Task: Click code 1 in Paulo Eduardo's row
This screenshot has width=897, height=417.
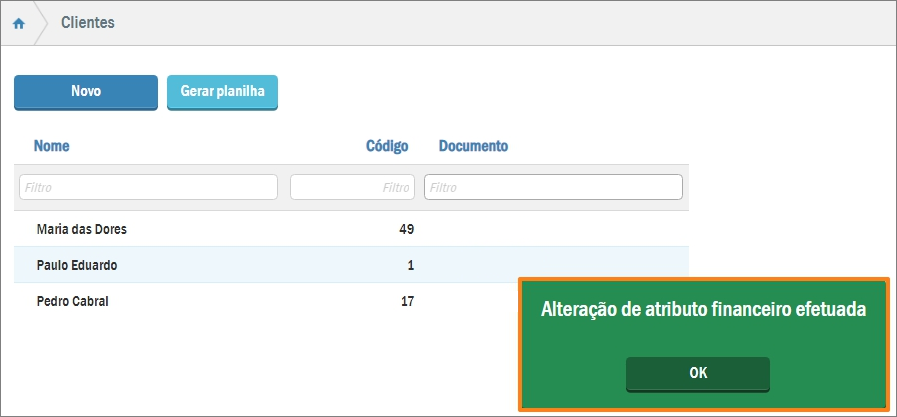Action: click(x=410, y=265)
